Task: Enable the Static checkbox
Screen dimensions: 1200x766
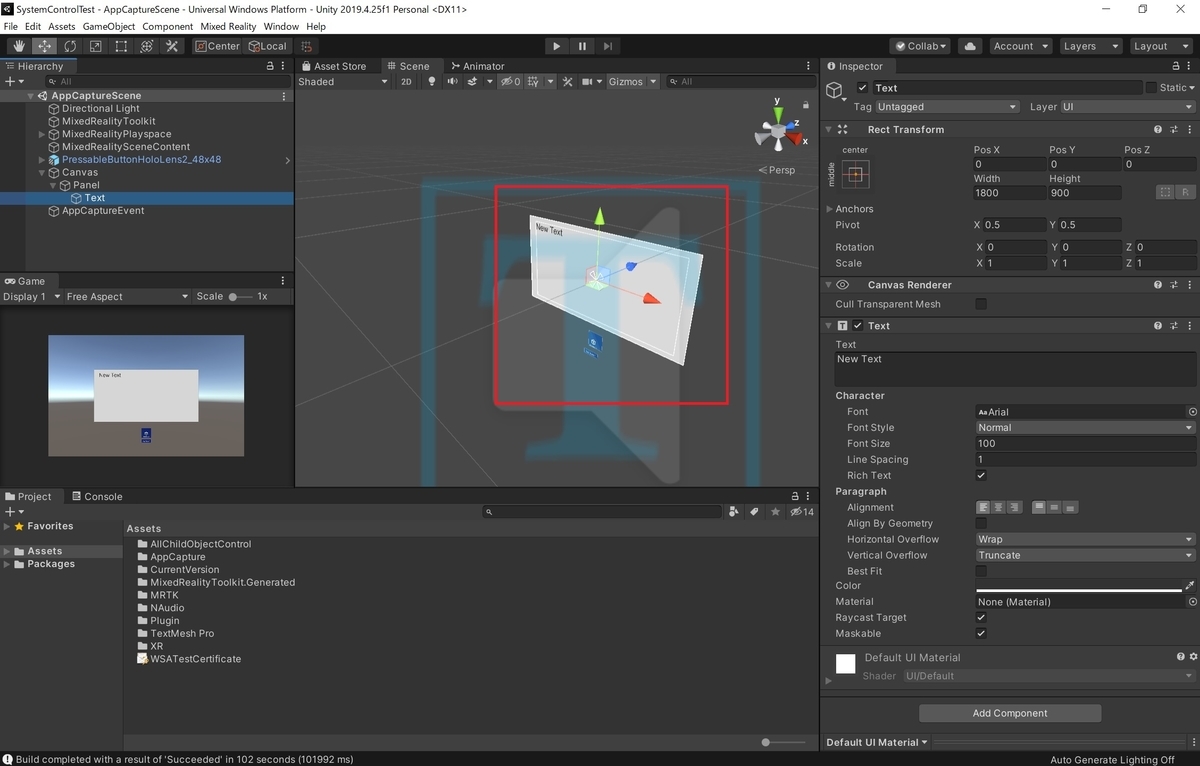Action: tap(1151, 88)
